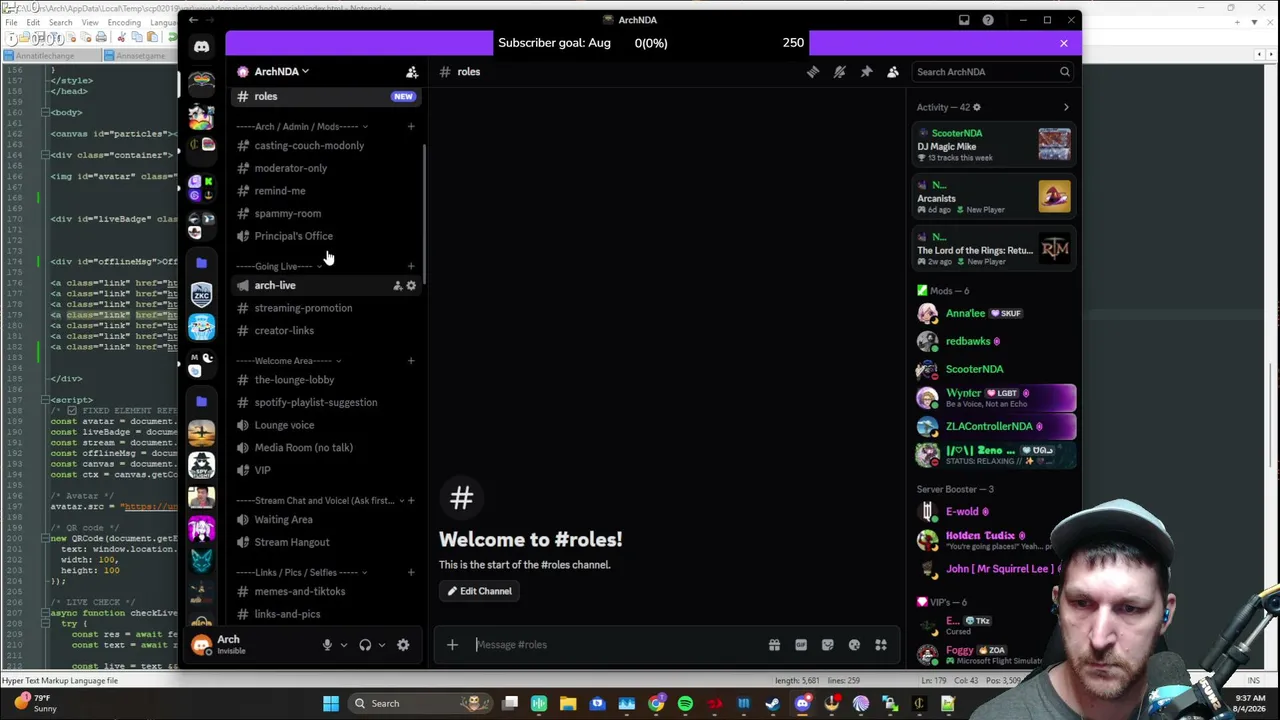Switch to Annatitlechange tab in Notepad++
The width and height of the screenshot is (1280, 720).
coord(51,56)
